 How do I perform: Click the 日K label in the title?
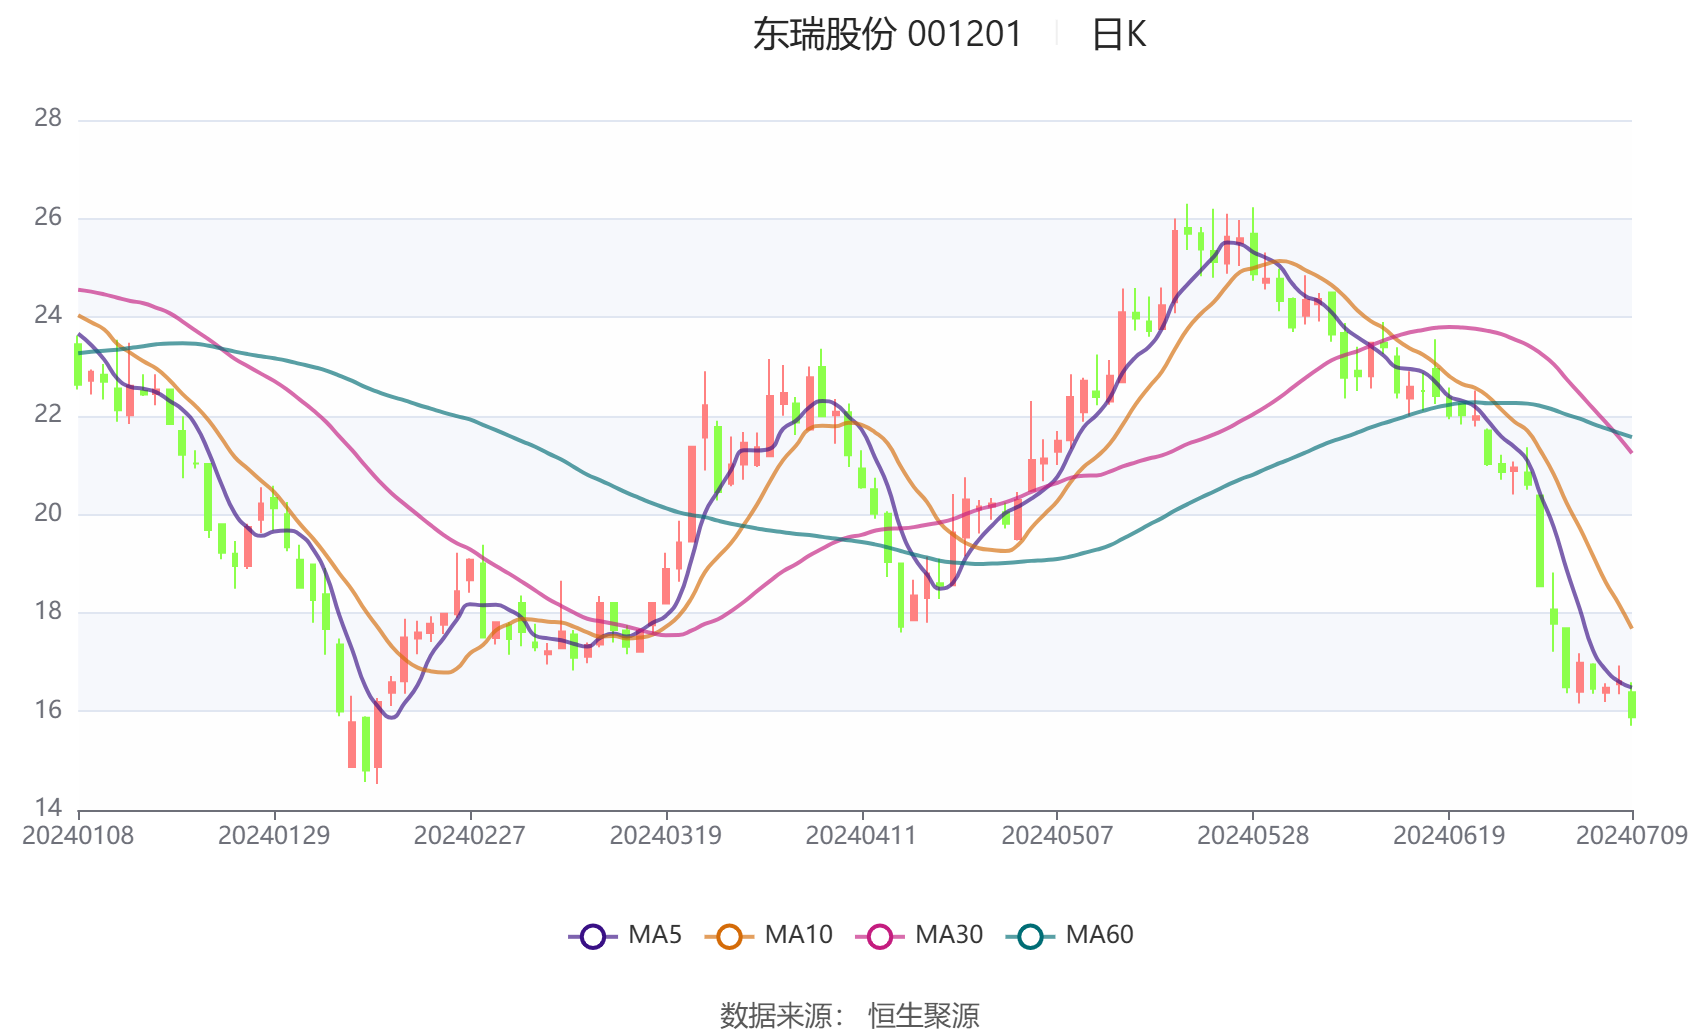(1118, 35)
